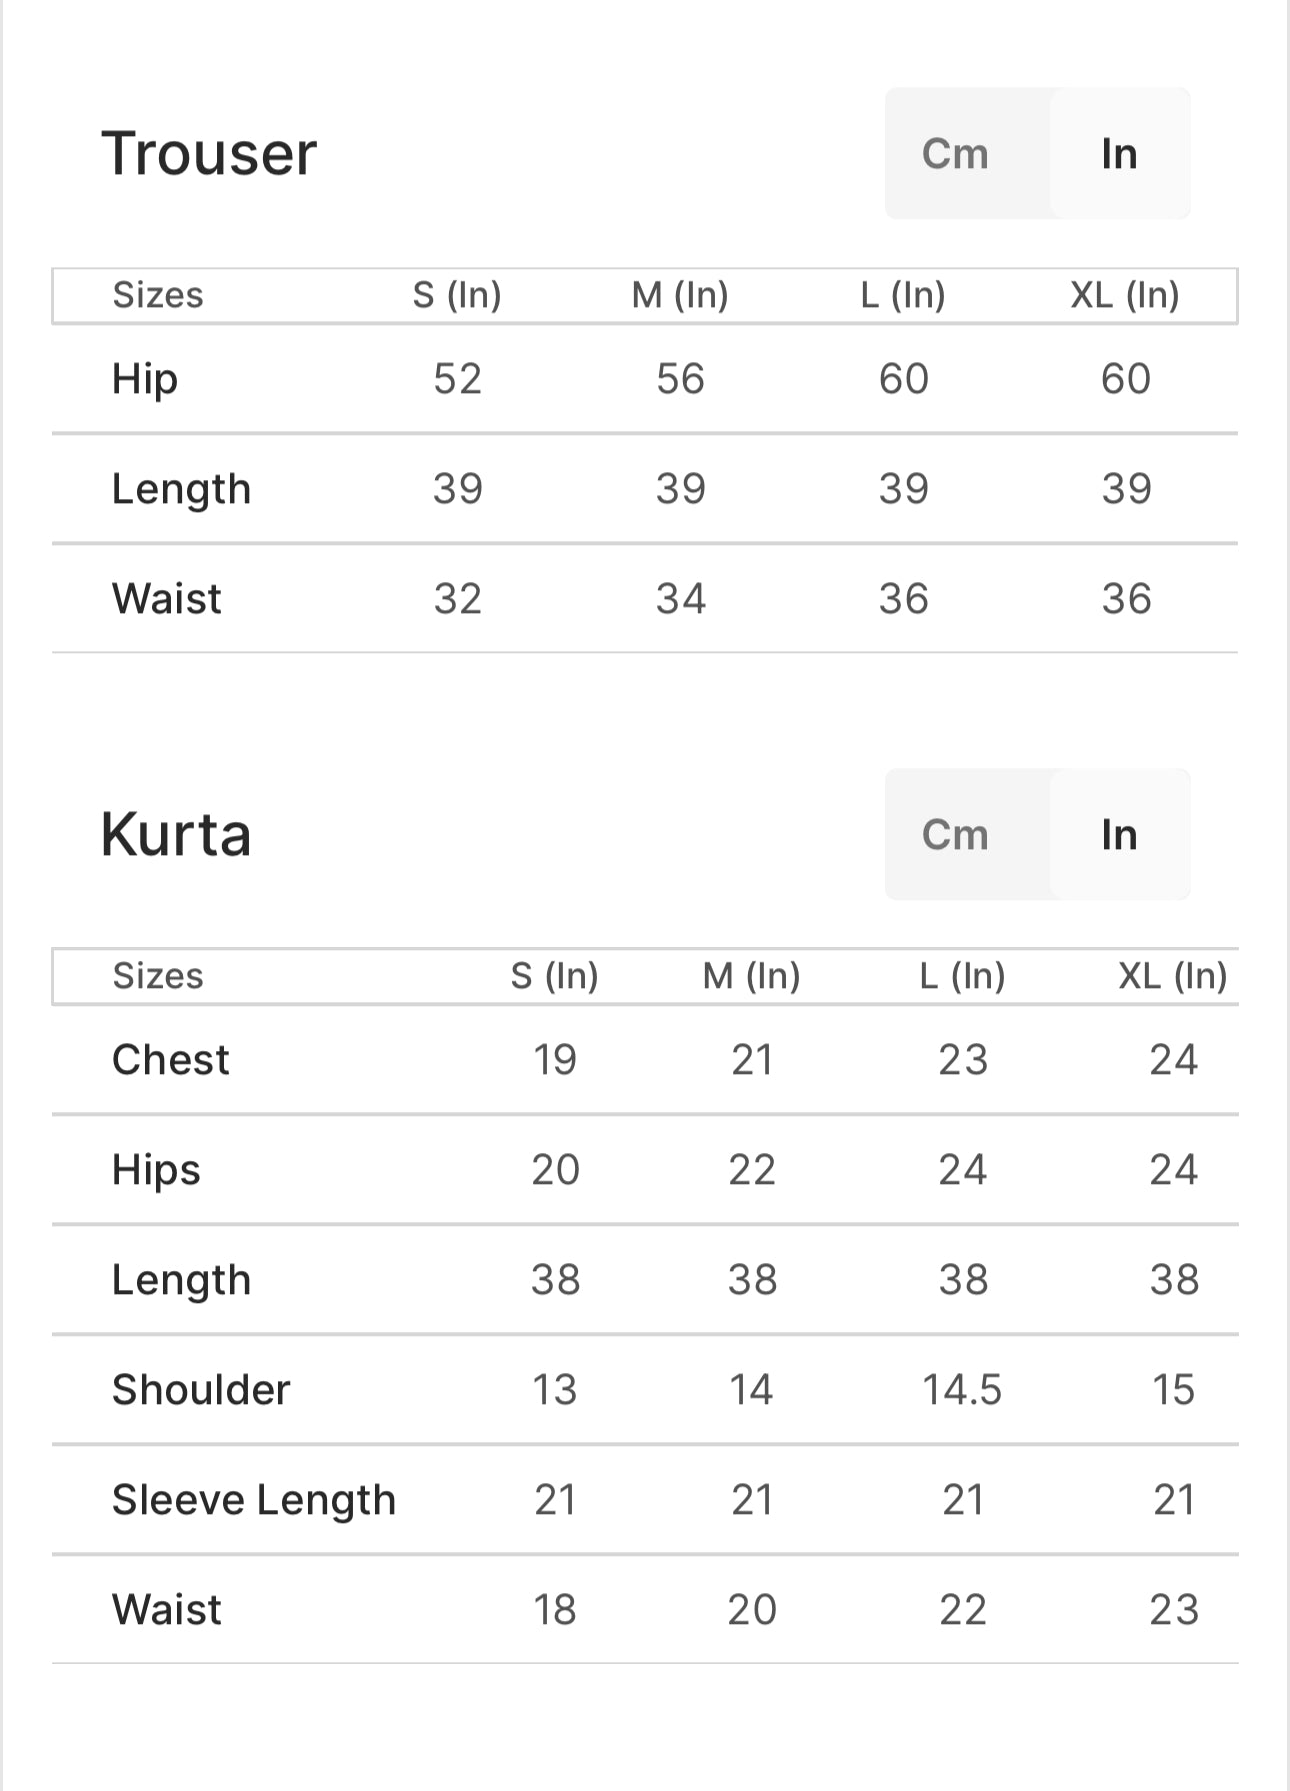Select the Sleeve Length row label
Viewport: 1290px width, 1791px height.
coord(254,1500)
